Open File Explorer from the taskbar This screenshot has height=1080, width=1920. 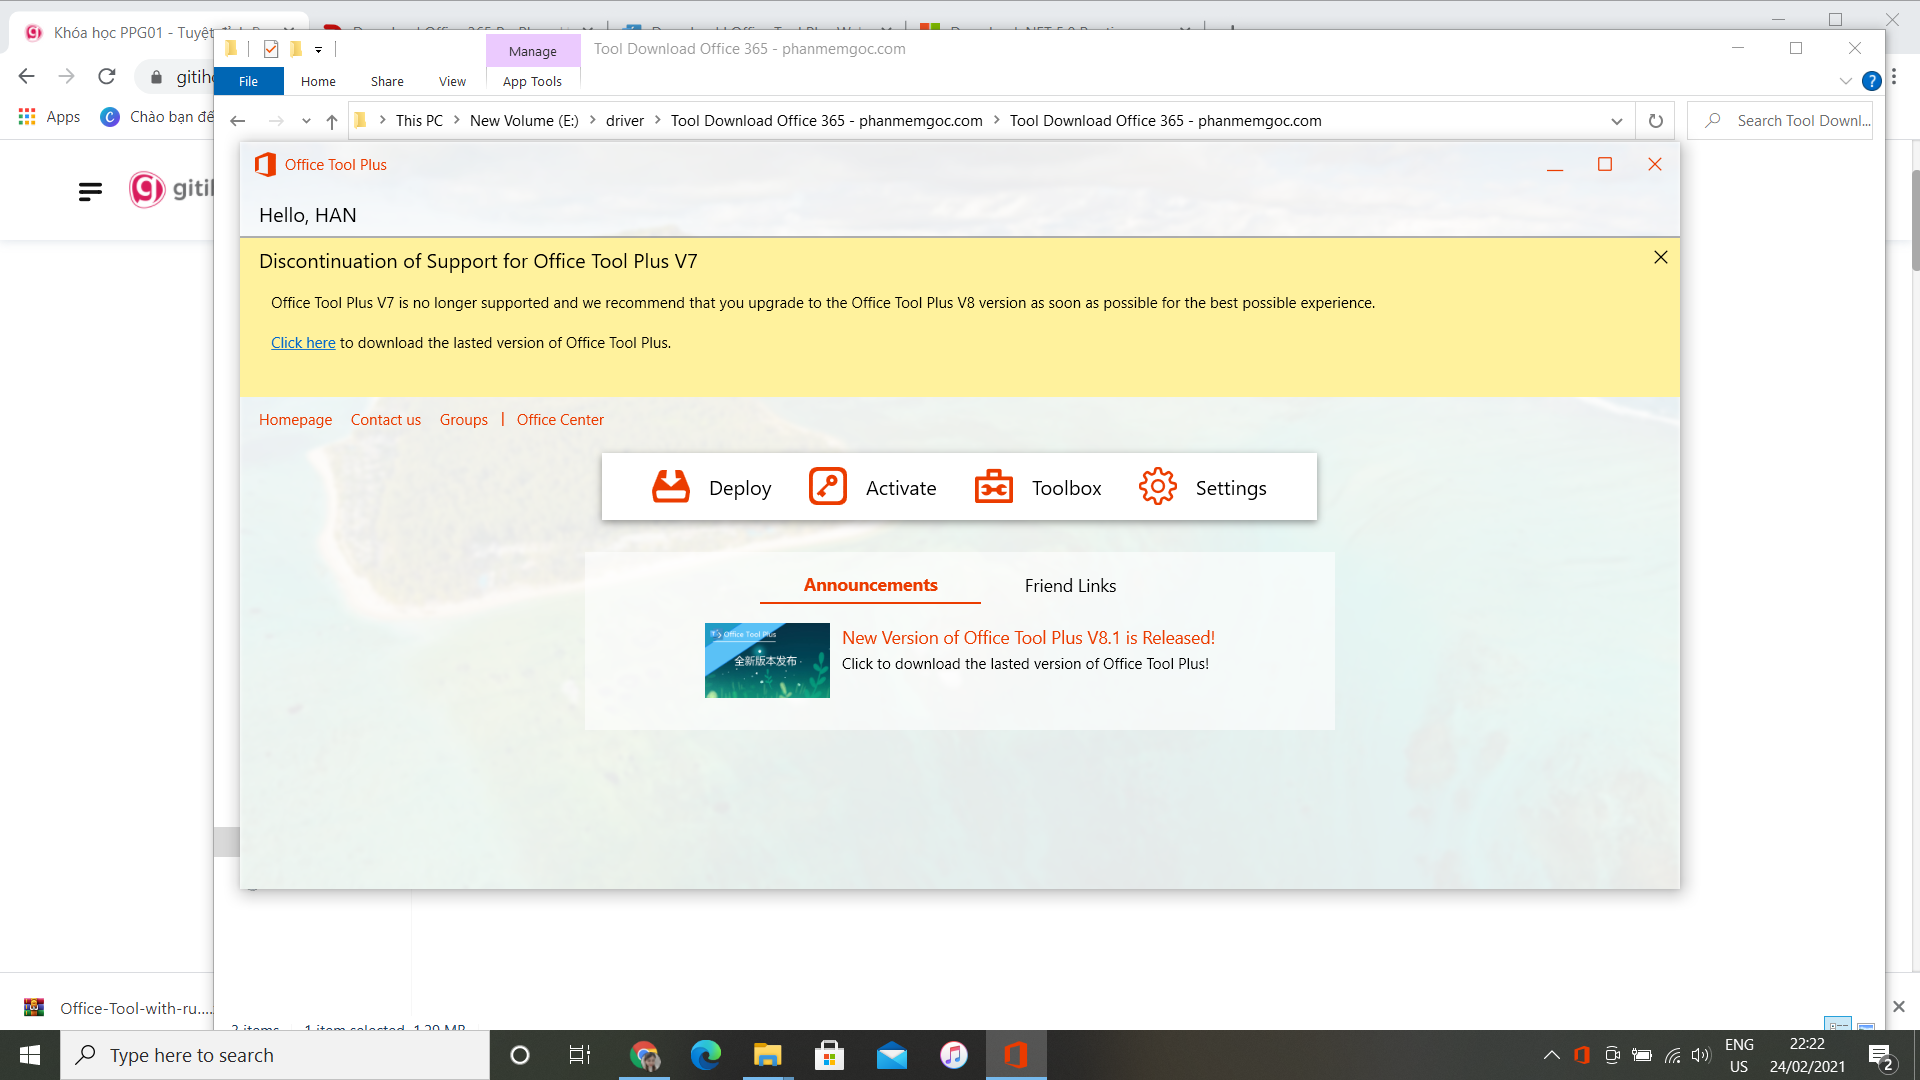[767, 1055]
